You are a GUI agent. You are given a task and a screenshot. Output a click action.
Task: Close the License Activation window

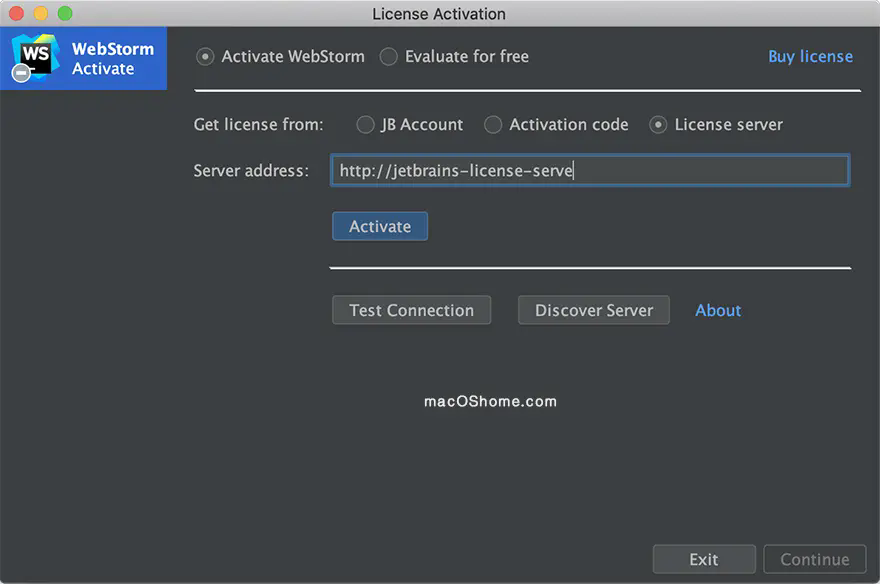coord(16,13)
